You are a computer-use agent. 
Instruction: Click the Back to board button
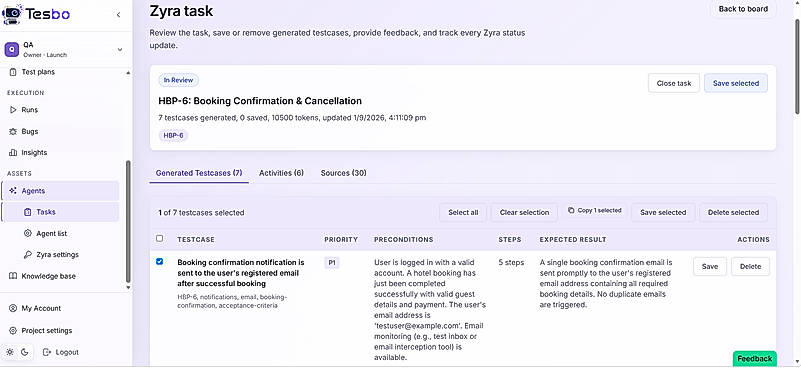[743, 9]
